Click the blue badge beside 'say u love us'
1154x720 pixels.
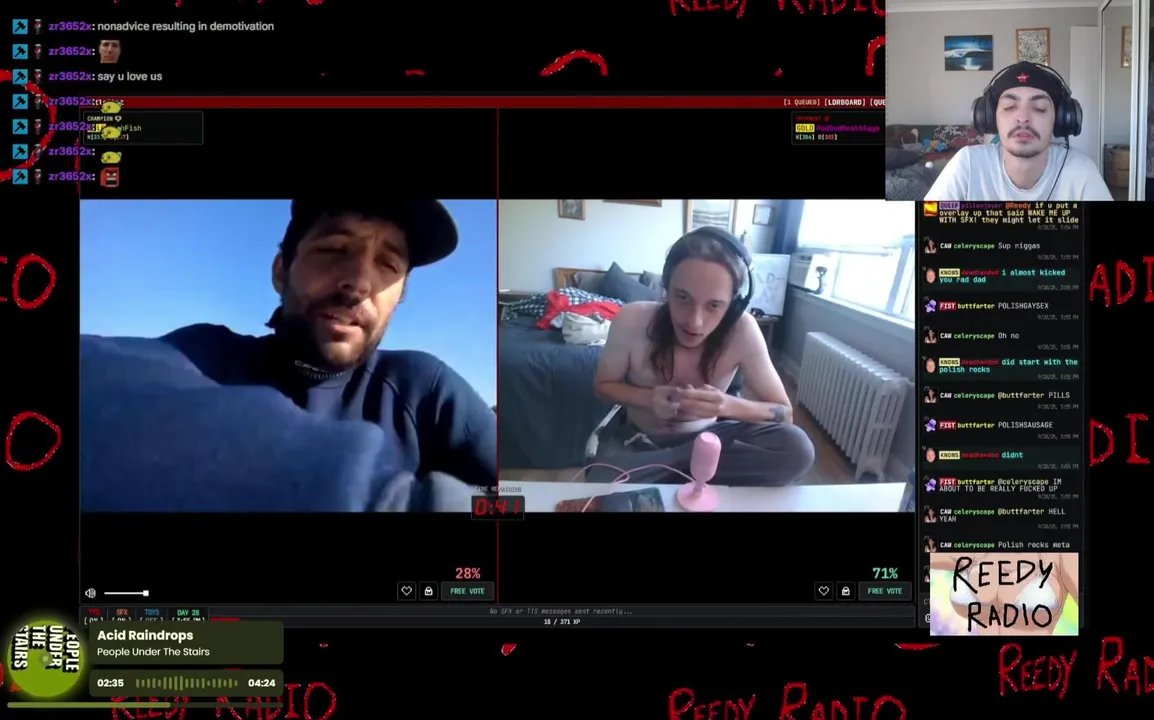[20, 77]
